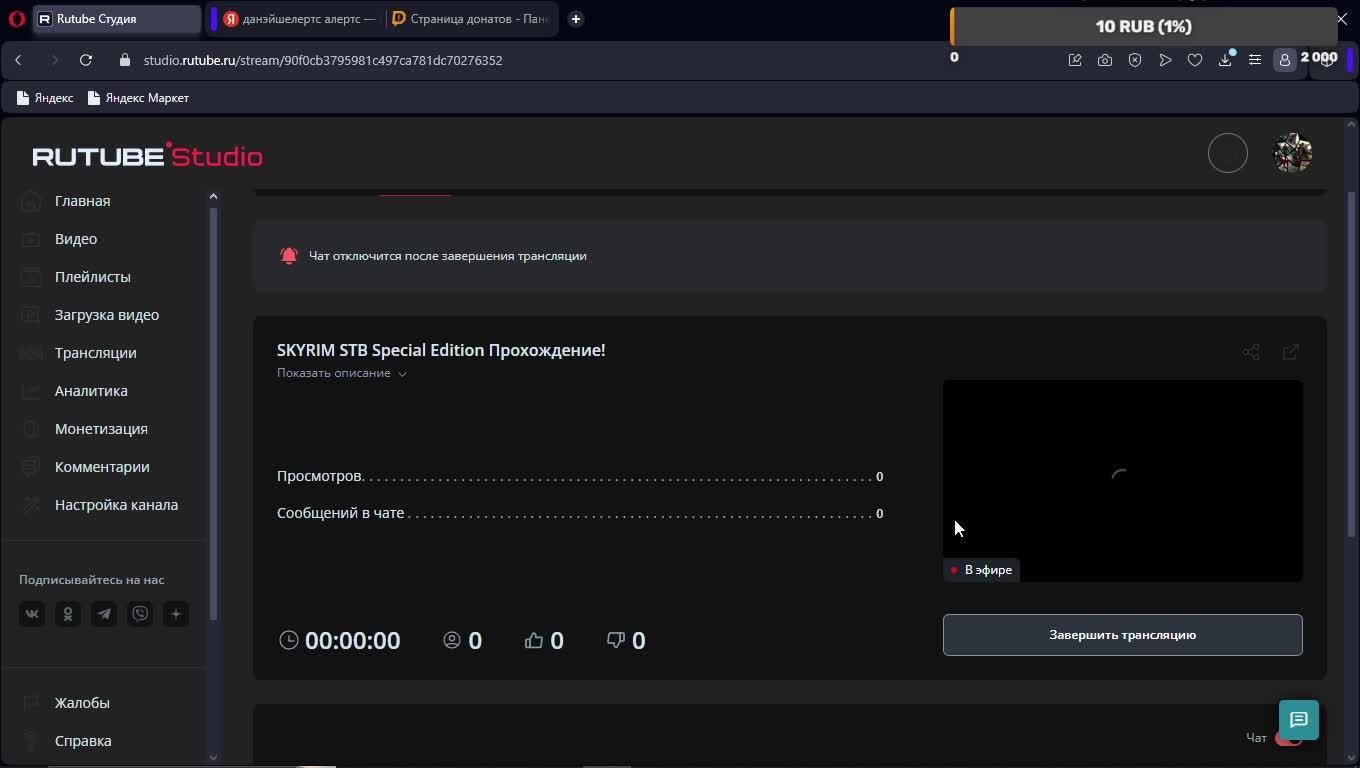Open the VK social link icon
The height and width of the screenshot is (768, 1360).
pyautogui.click(x=32, y=614)
